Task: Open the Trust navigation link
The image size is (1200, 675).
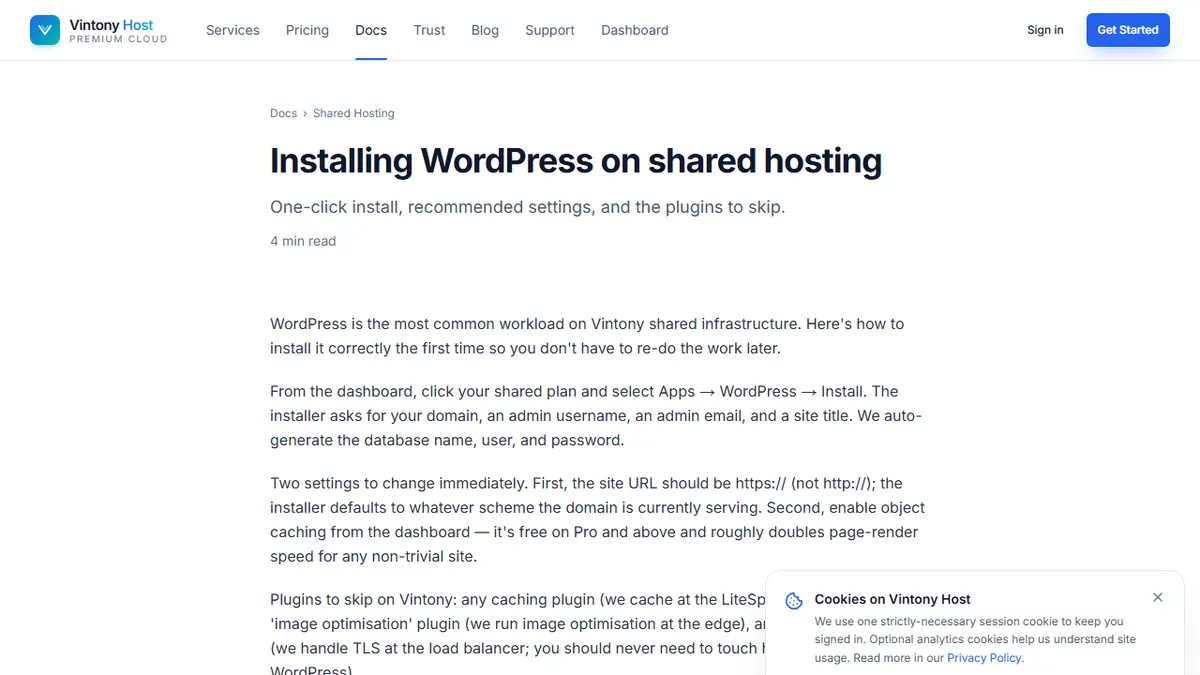Action: 429,30
